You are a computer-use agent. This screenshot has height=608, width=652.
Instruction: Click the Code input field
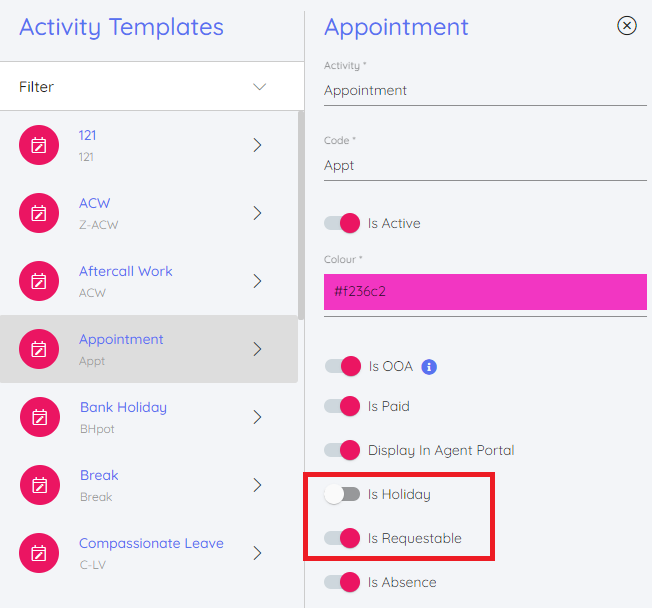[x=485, y=165]
